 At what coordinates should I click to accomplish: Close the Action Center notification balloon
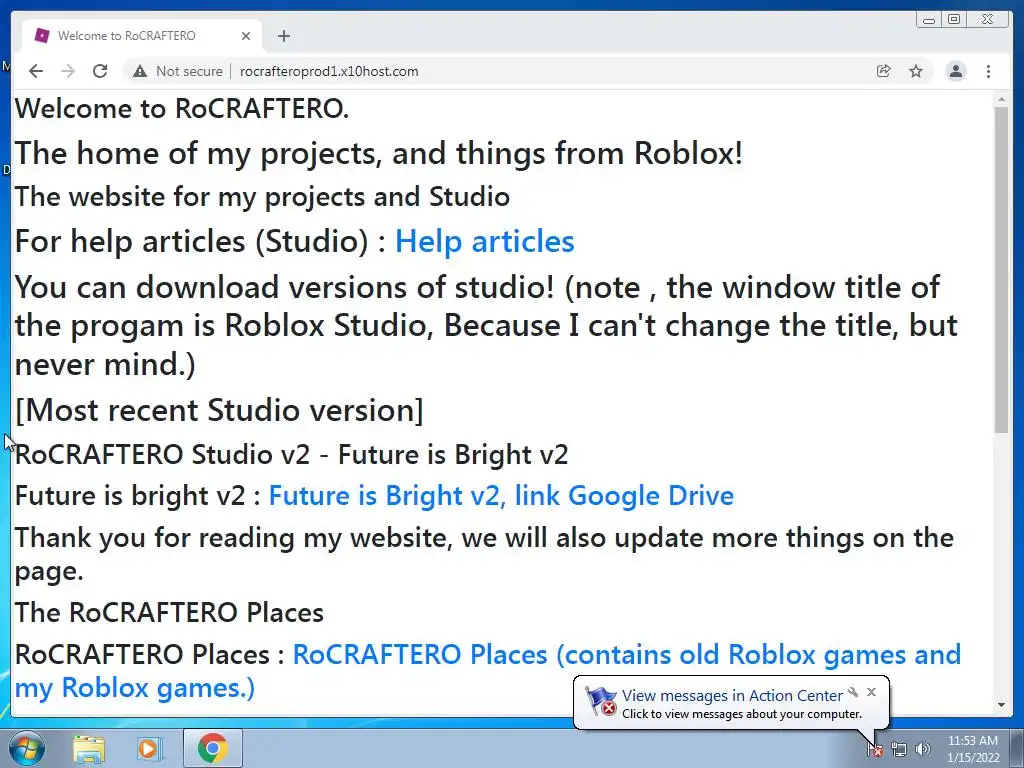(871, 692)
